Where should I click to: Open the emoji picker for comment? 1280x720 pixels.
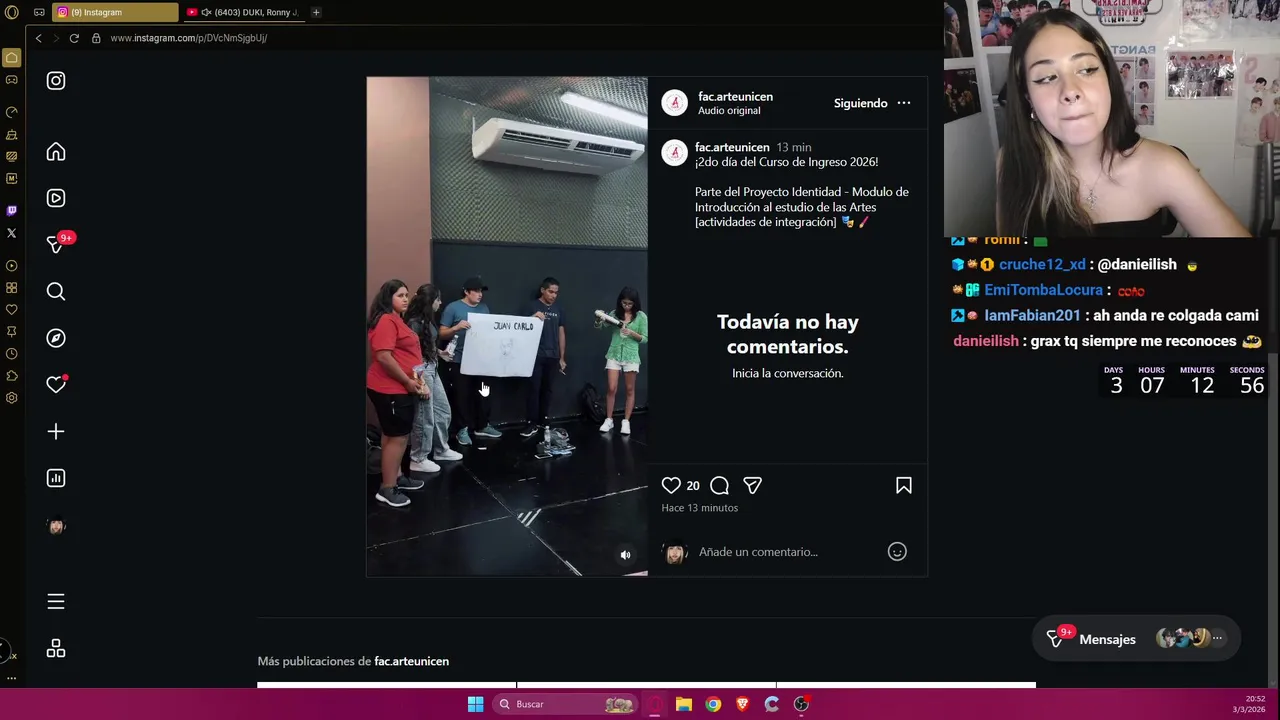click(x=897, y=551)
